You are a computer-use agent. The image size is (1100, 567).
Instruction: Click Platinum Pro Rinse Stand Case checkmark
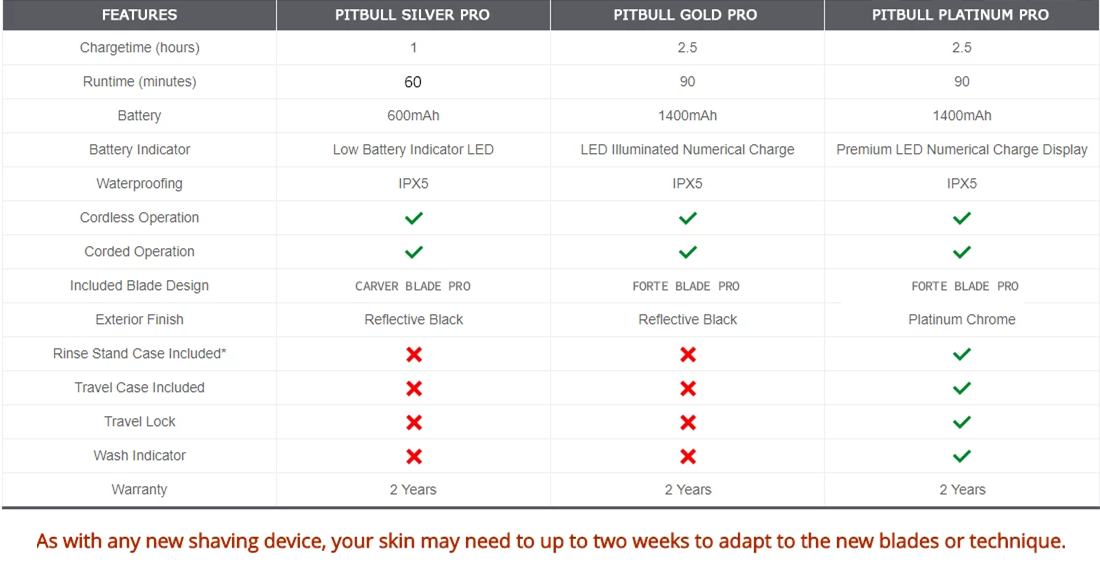962,354
